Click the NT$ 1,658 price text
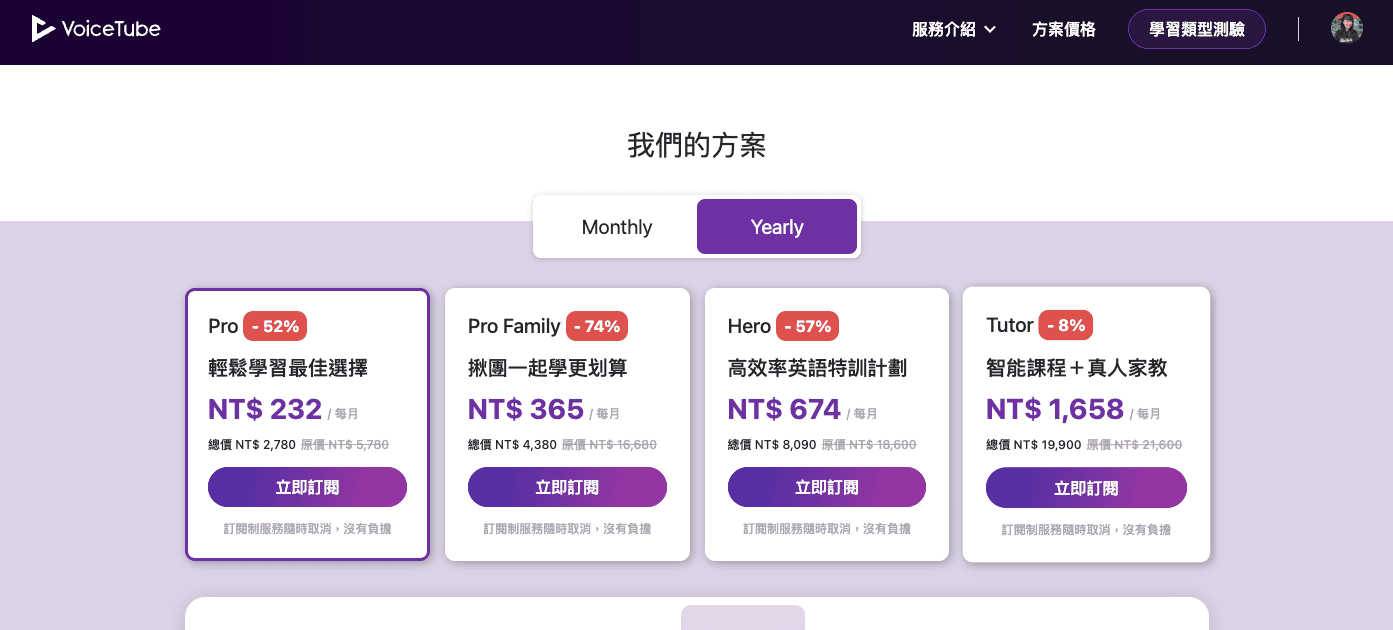The height and width of the screenshot is (630, 1393). pos(1055,409)
